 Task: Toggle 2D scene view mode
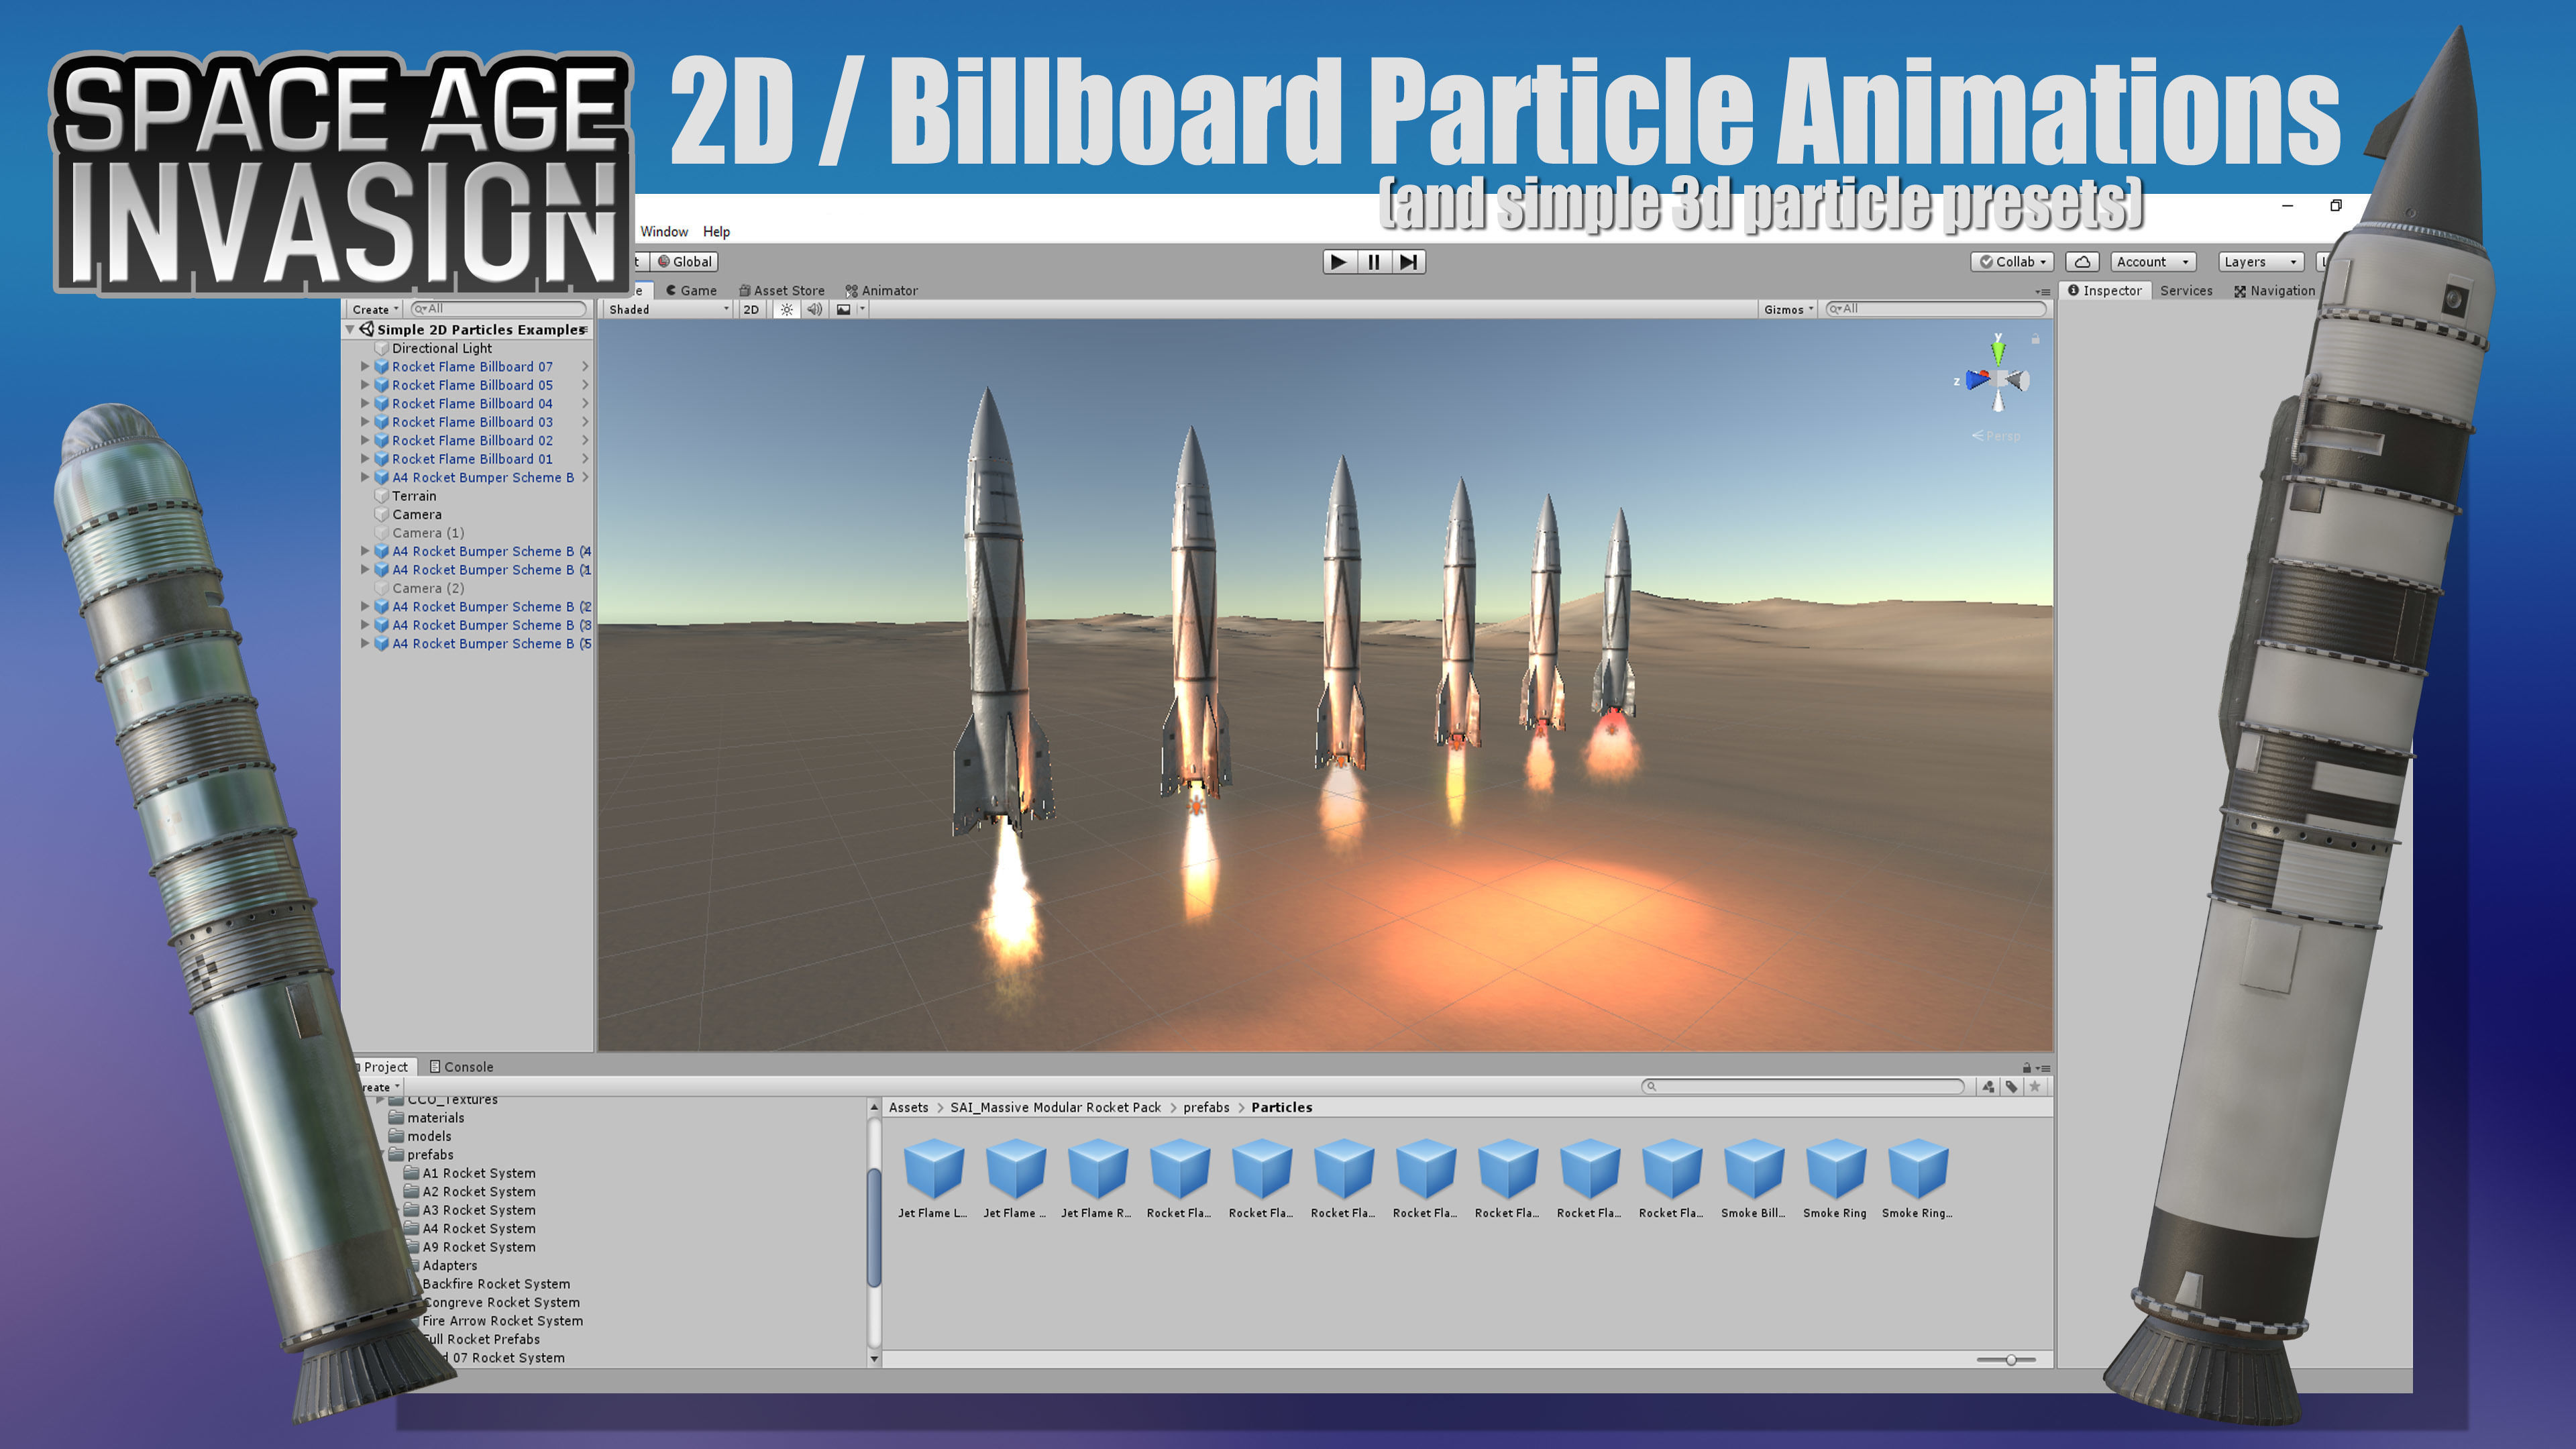click(x=751, y=310)
